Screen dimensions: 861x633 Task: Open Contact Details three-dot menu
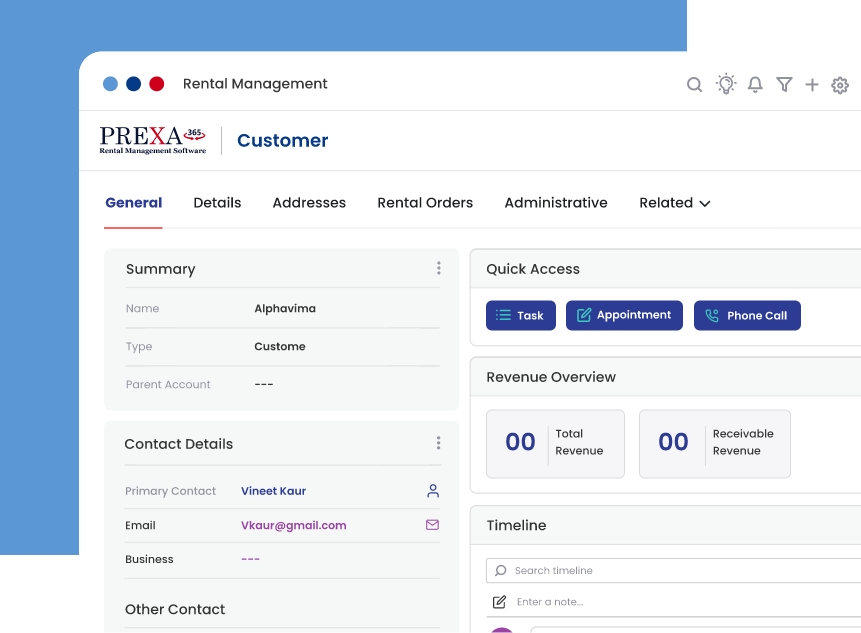(x=438, y=443)
